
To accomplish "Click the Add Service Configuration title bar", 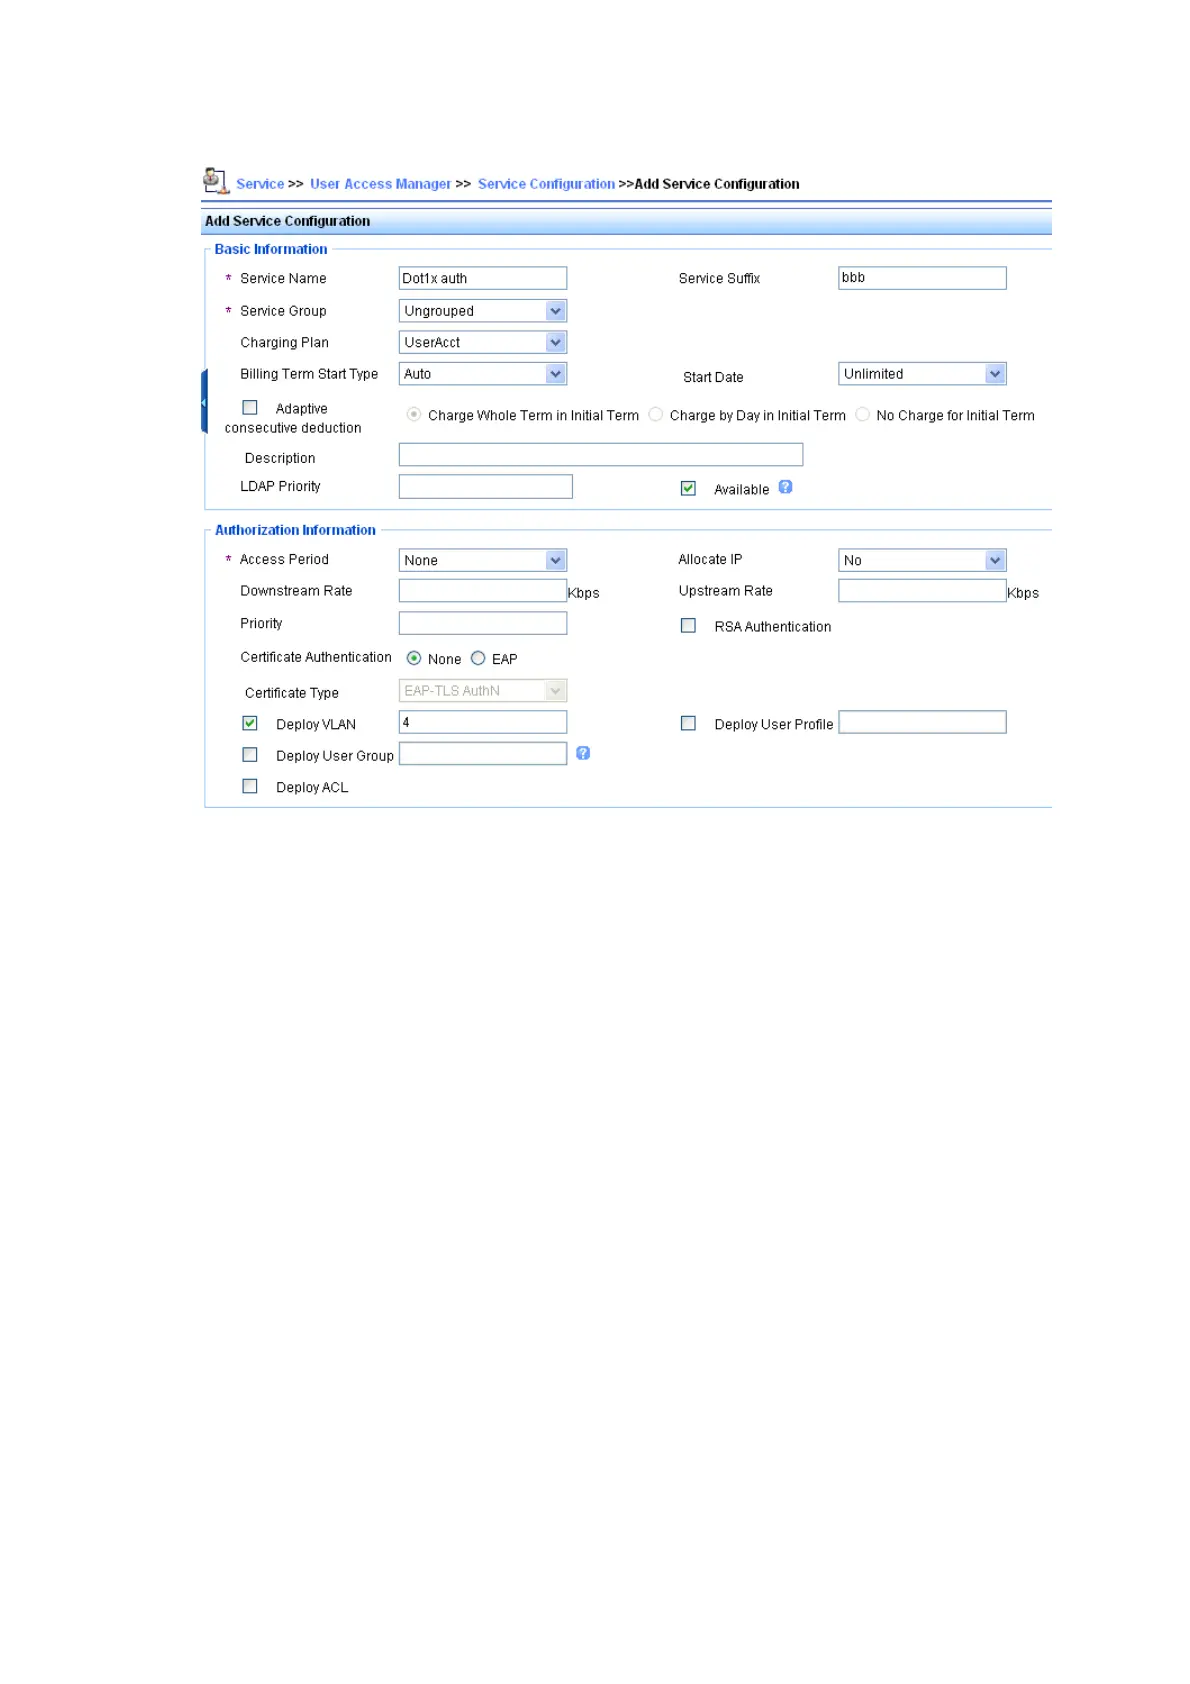I will coord(626,221).
